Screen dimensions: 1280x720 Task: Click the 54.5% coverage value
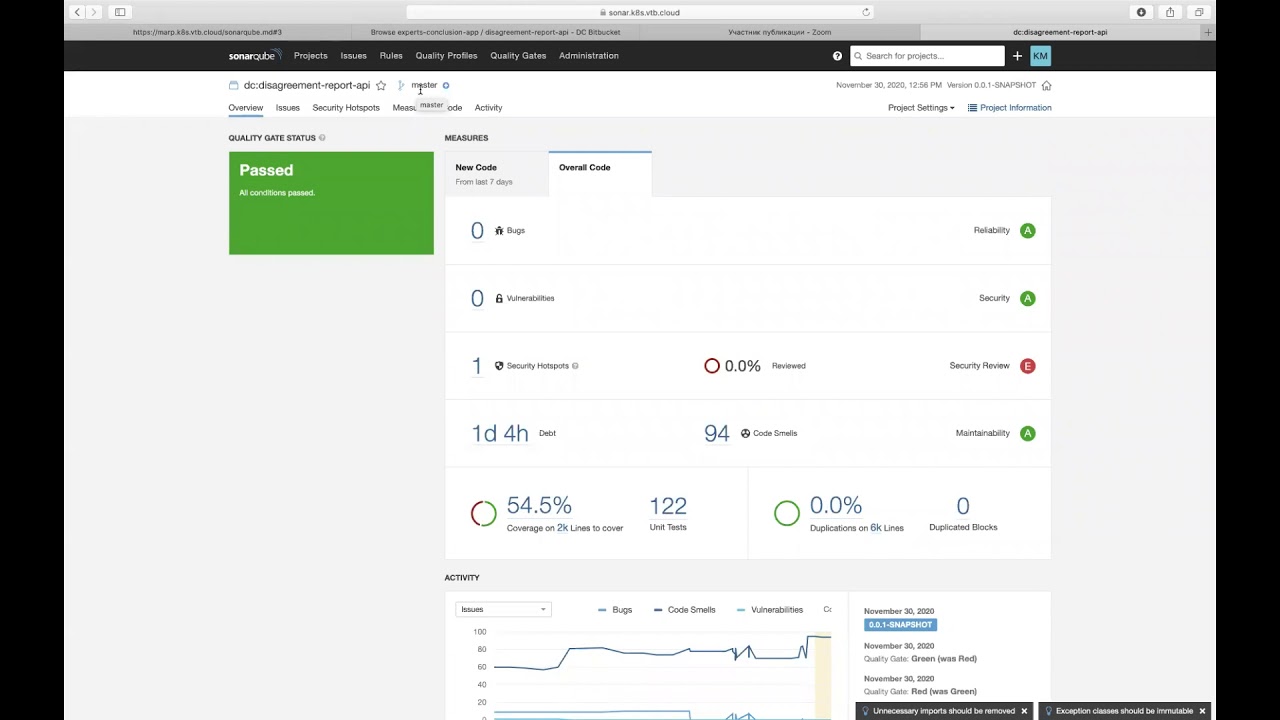pos(539,506)
